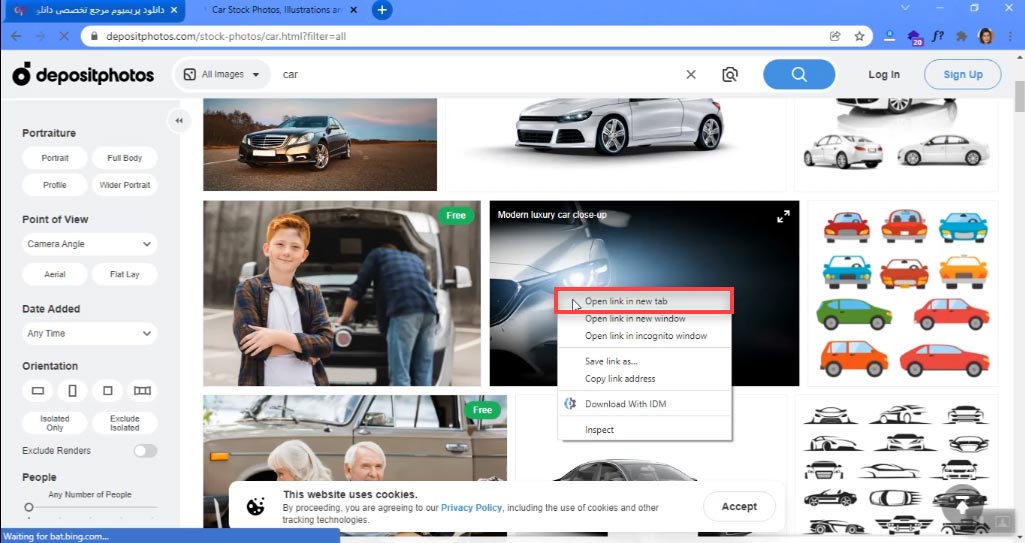This screenshot has width=1025, height=543.
Task: Click the f? extension icon
Action: 937,37
